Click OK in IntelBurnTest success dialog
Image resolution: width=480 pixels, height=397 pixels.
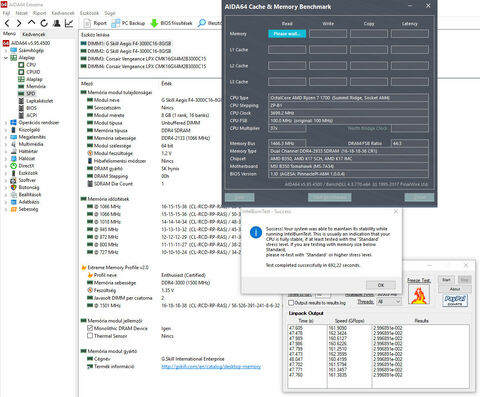381,285
